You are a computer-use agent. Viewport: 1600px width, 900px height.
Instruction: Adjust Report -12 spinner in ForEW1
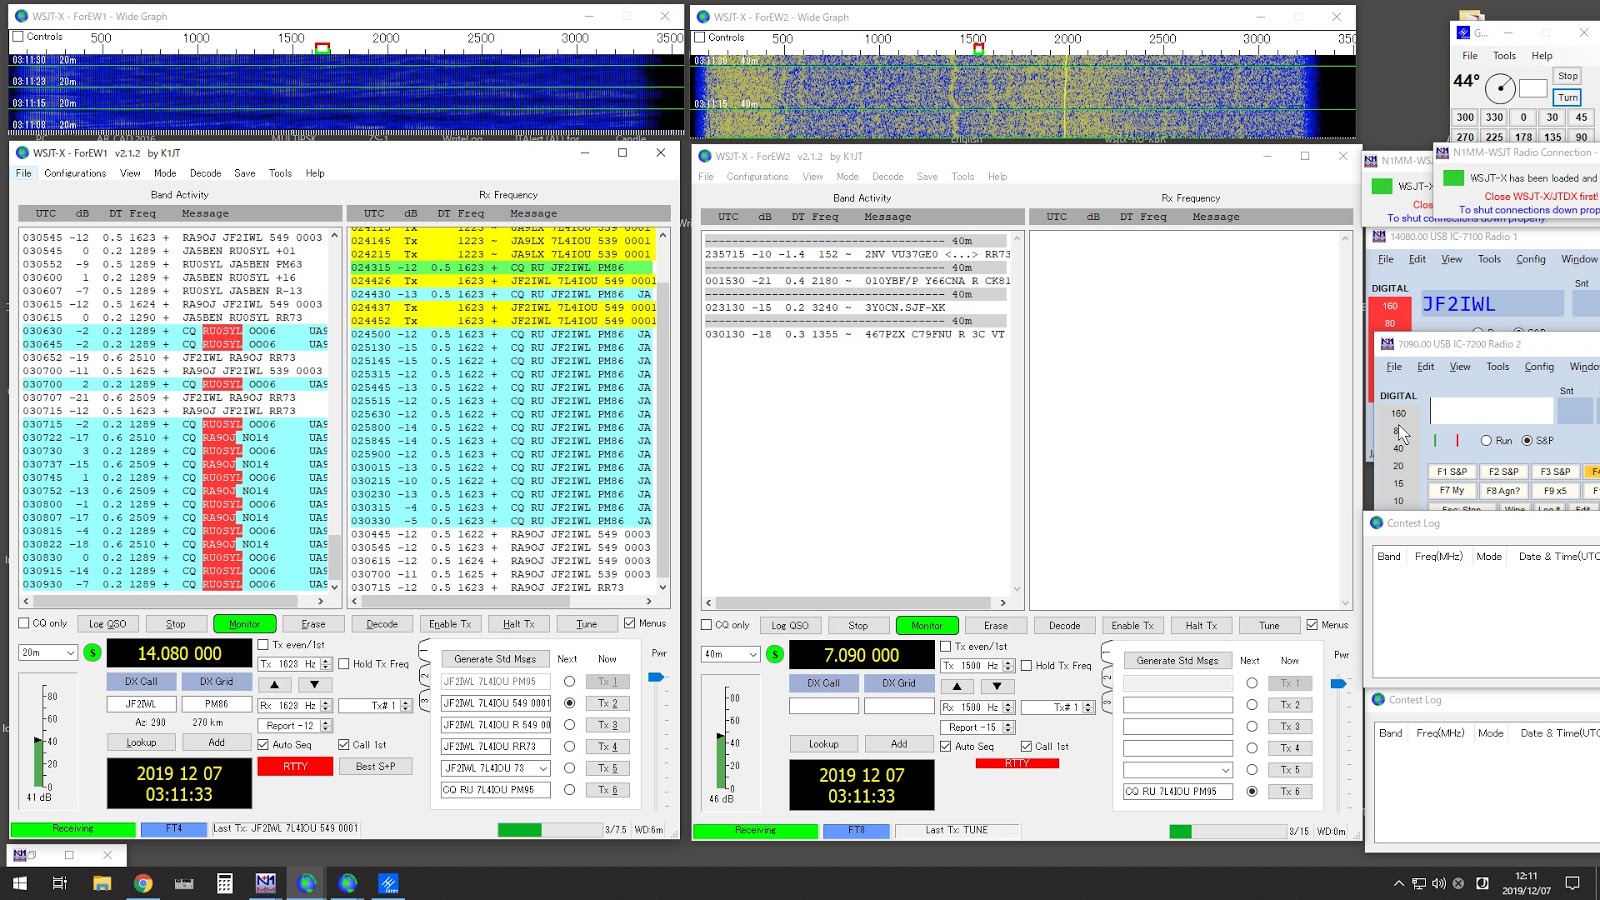click(x=325, y=726)
